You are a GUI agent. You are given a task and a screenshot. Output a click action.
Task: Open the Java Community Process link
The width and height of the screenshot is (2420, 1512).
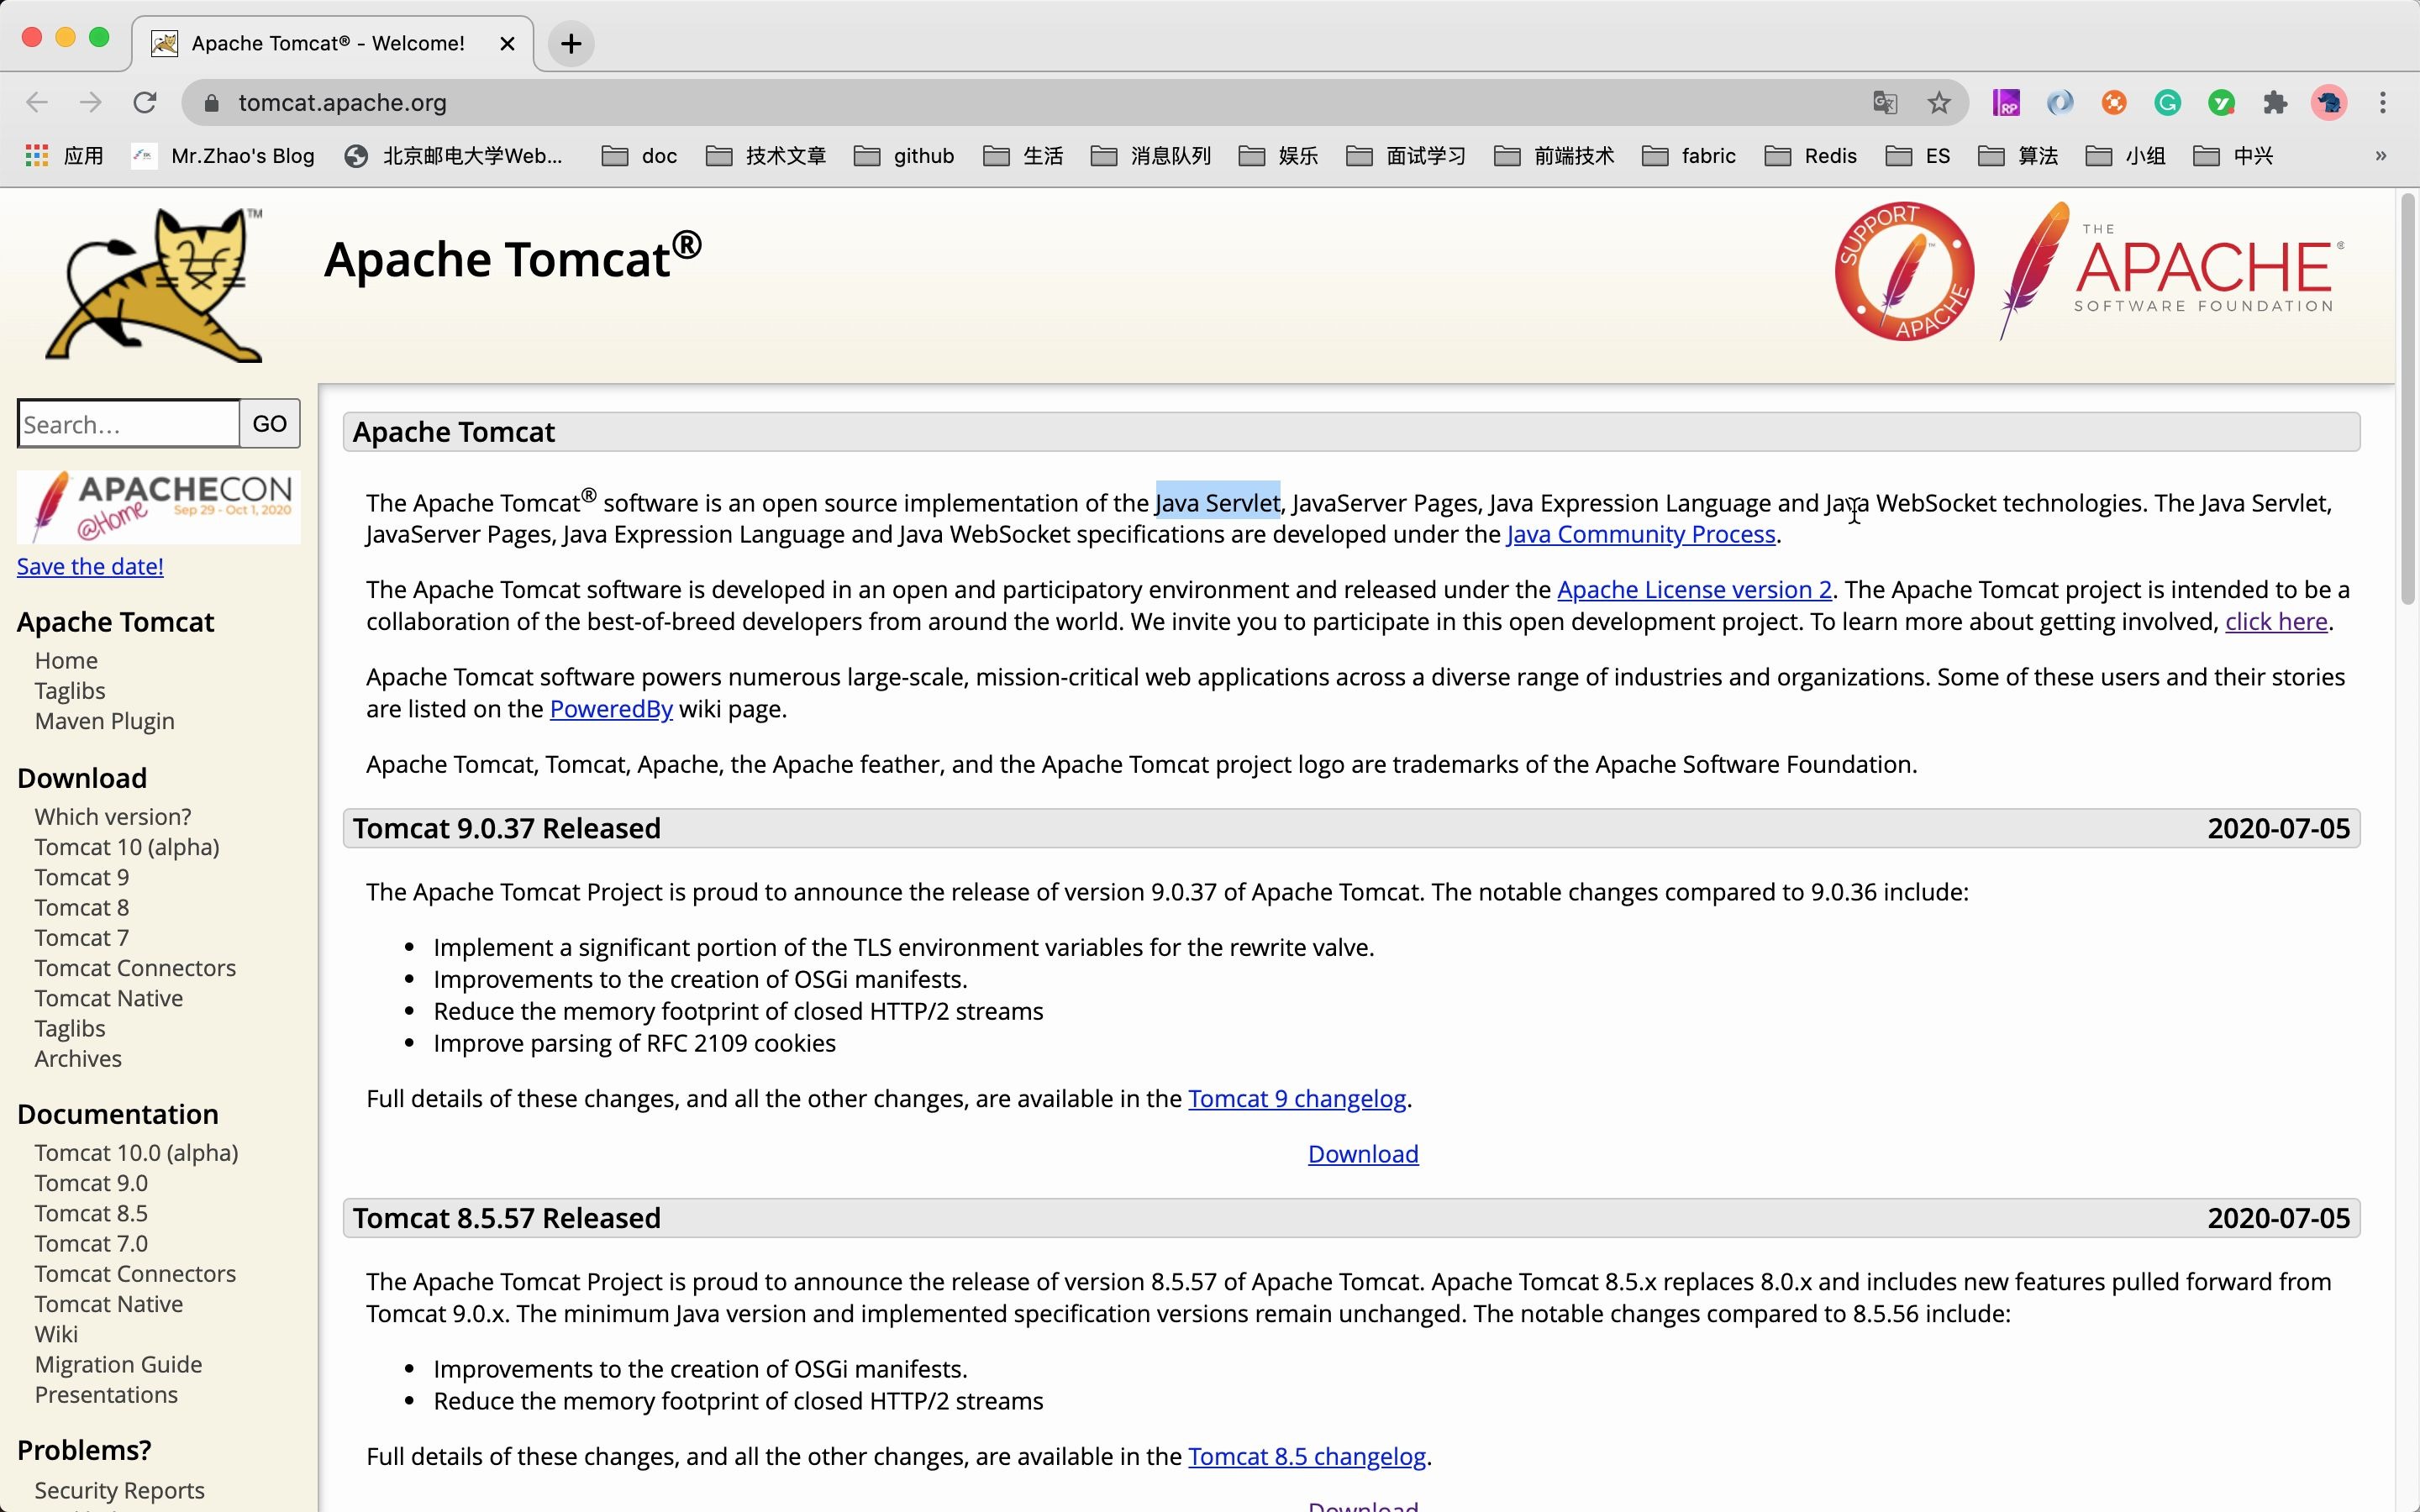click(1641, 534)
